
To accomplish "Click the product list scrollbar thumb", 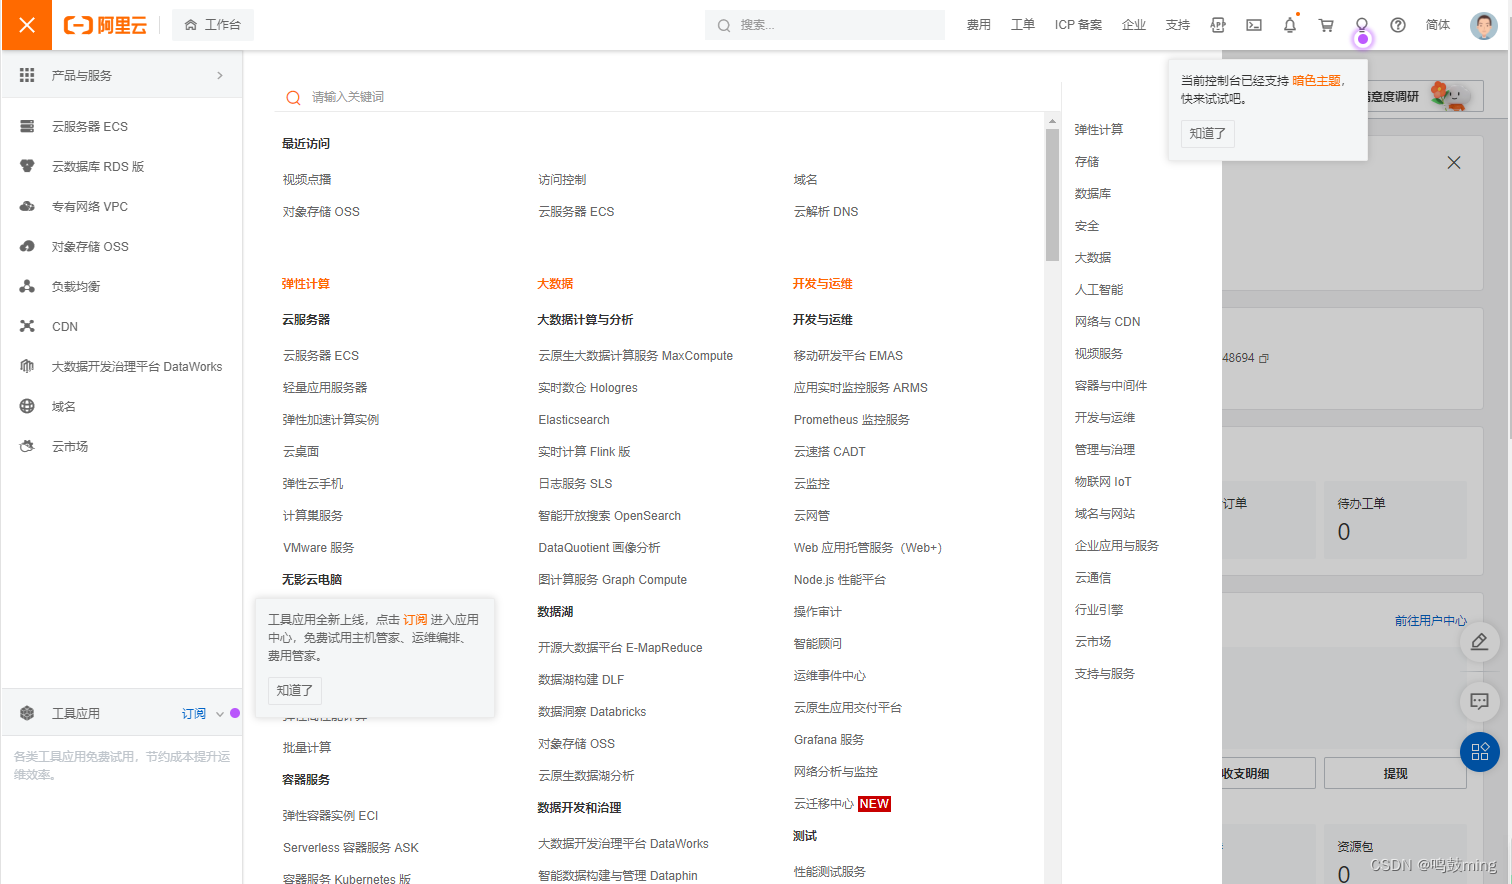I will click(x=1052, y=194).
